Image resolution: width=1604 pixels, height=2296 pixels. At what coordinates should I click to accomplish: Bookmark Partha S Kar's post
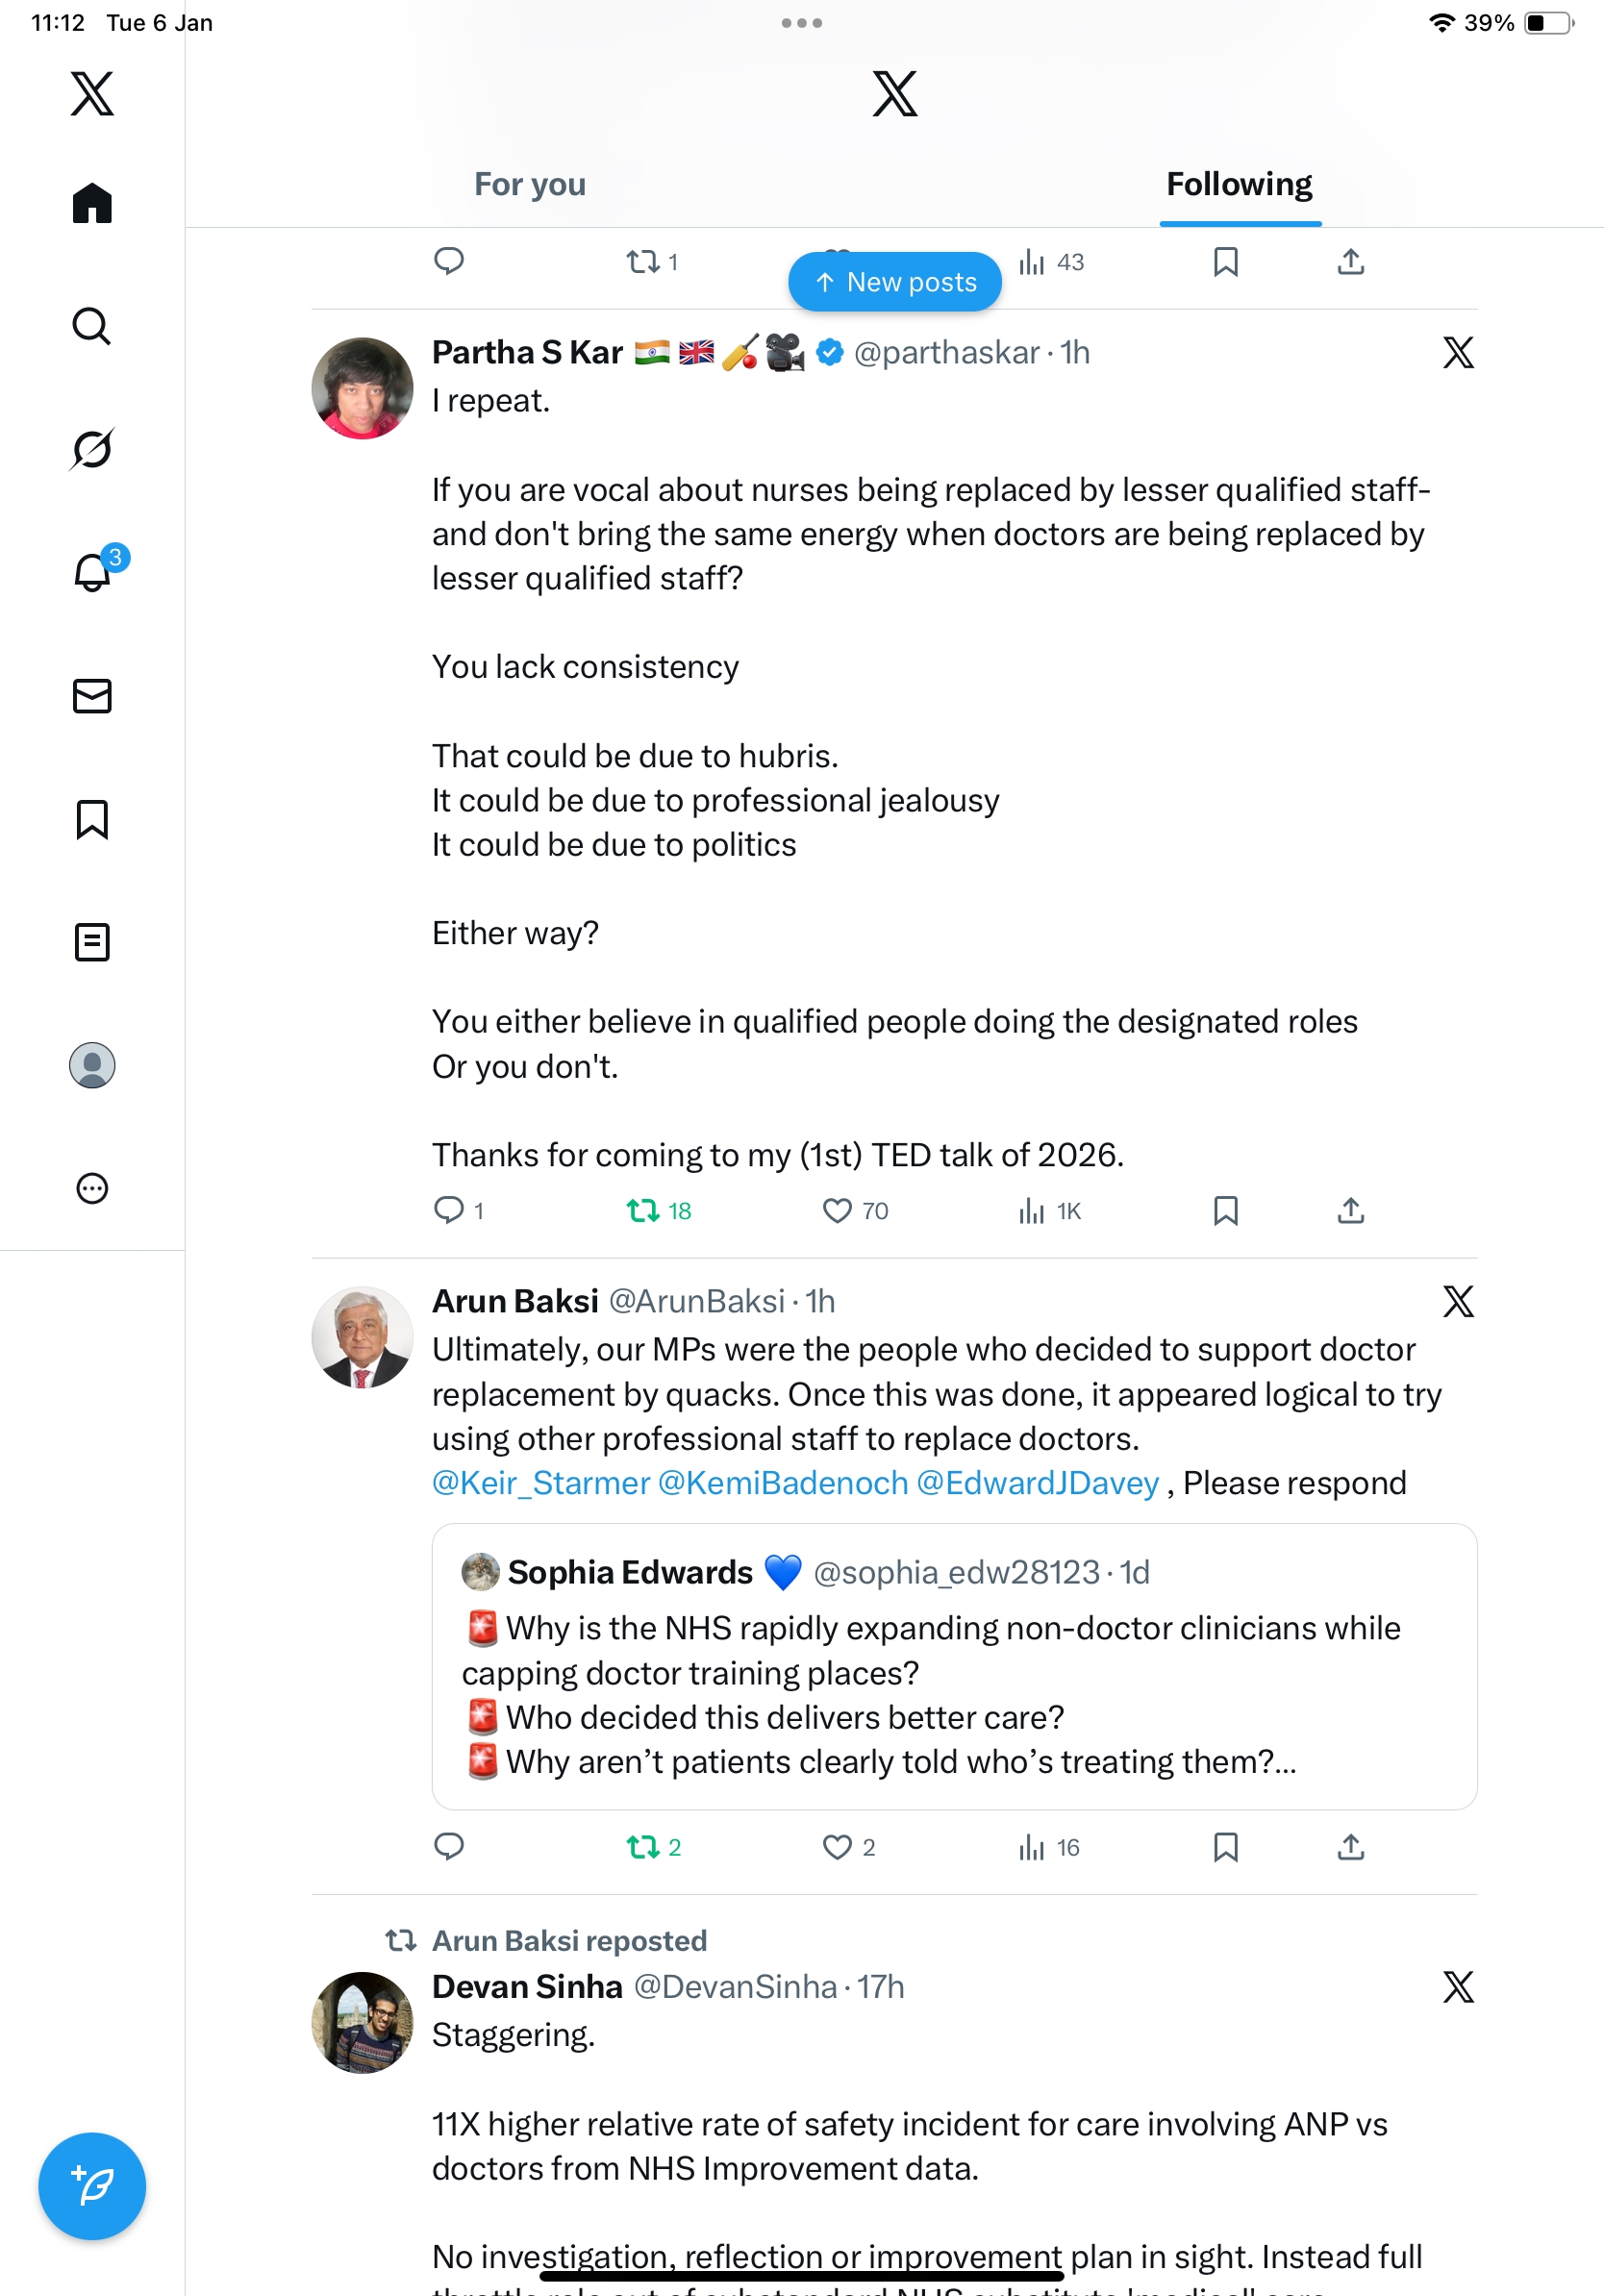[x=1225, y=1211]
